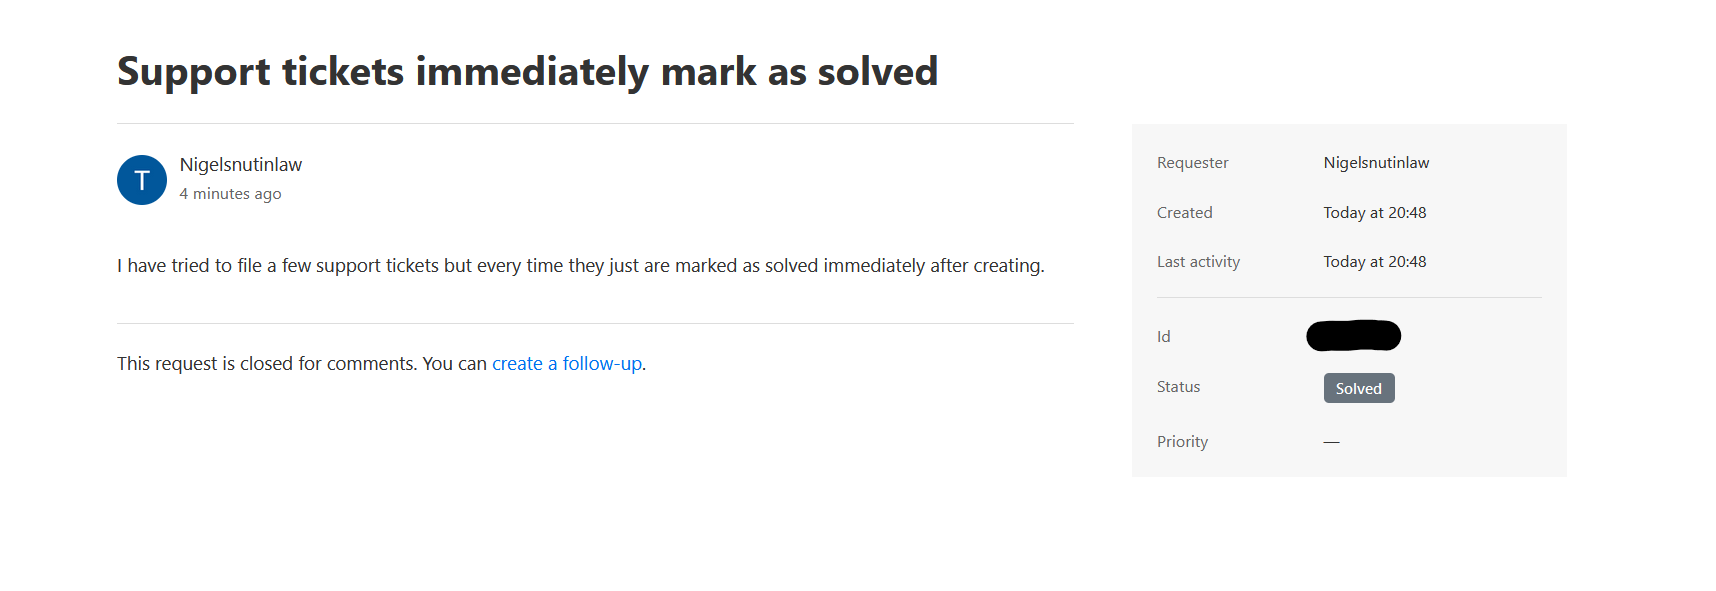Click the Priority dash value
The image size is (1716, 591).
point(1331,442)
